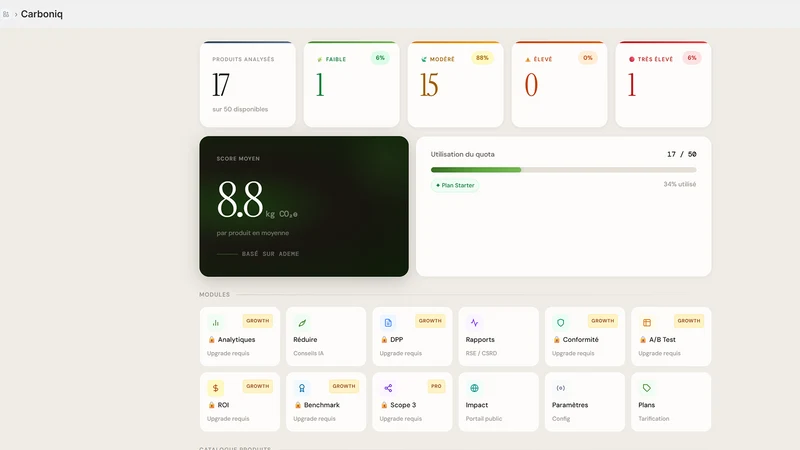Click the ROI dollar icon

[215, 388]
